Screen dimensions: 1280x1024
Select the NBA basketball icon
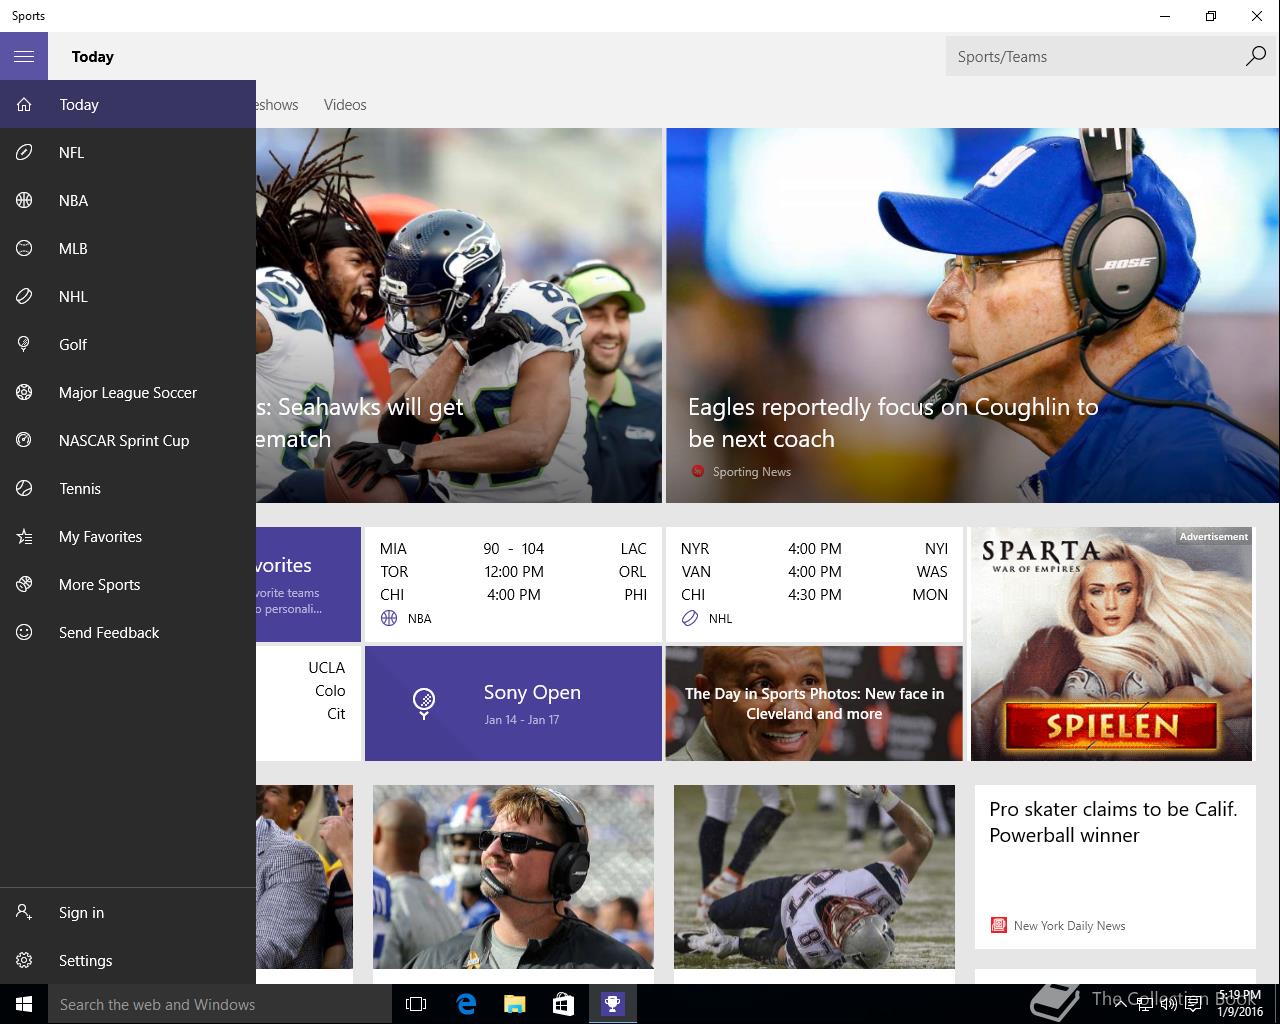pyautogui.click(x=24, y=200)
